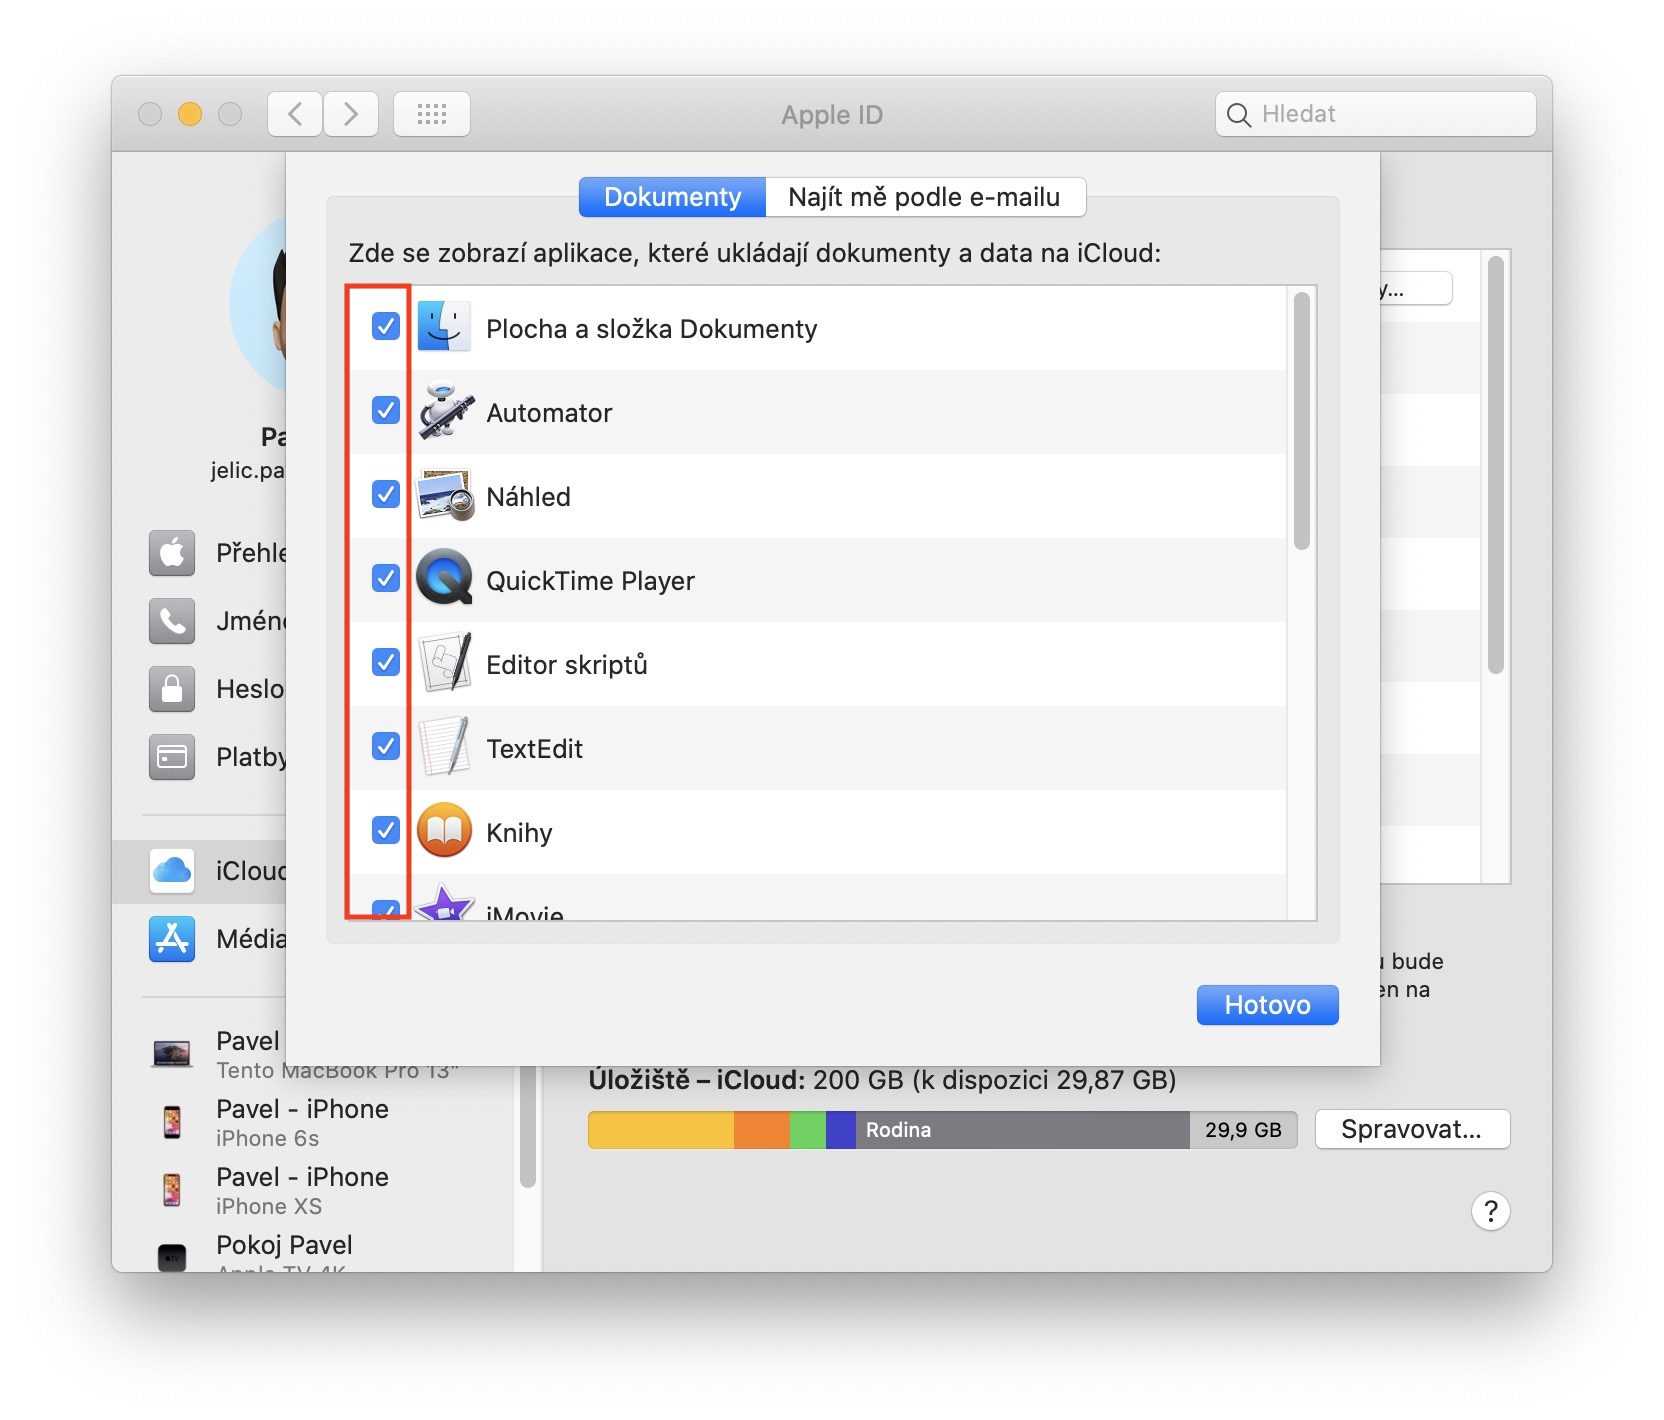Screen dimensions: 1664x1420
Task: Uncheck the Knihy checkbox
Action: click(x=386, y=830)
